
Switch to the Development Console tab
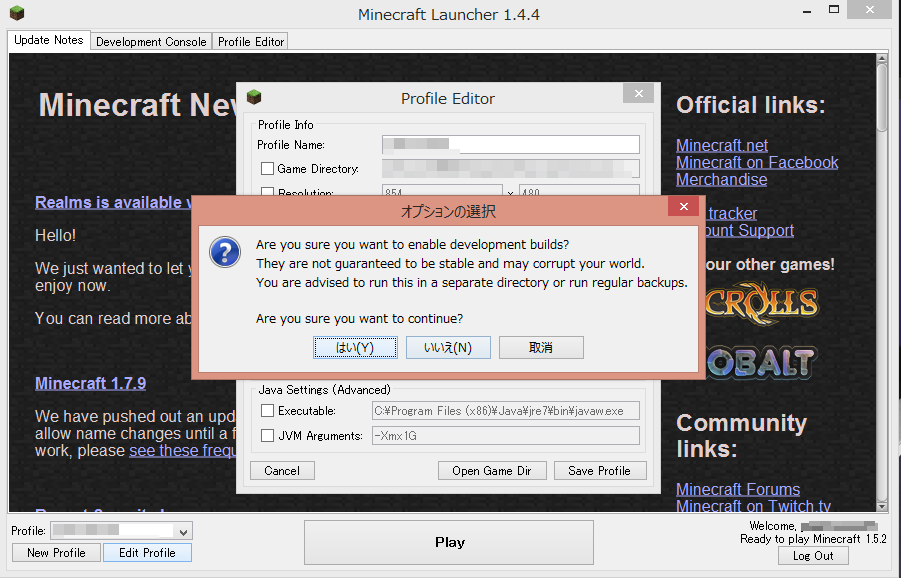coord(151,42)
